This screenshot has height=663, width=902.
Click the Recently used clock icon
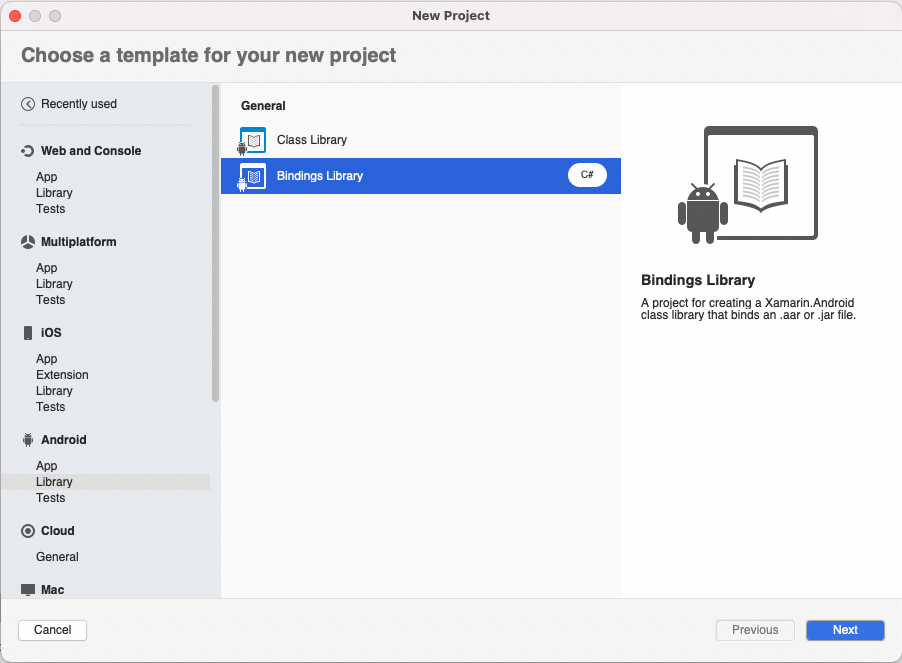coord(29,103)
